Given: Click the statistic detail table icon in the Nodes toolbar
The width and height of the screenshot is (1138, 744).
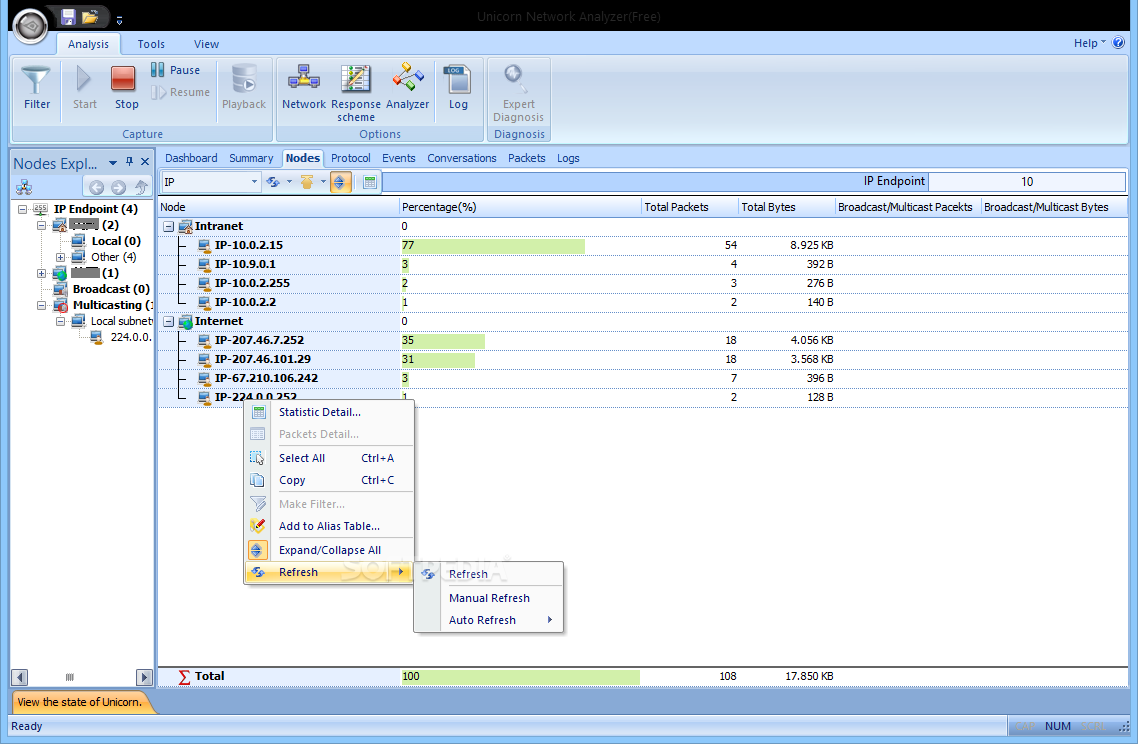Looking at the screenshot, I should pos(369,182).
